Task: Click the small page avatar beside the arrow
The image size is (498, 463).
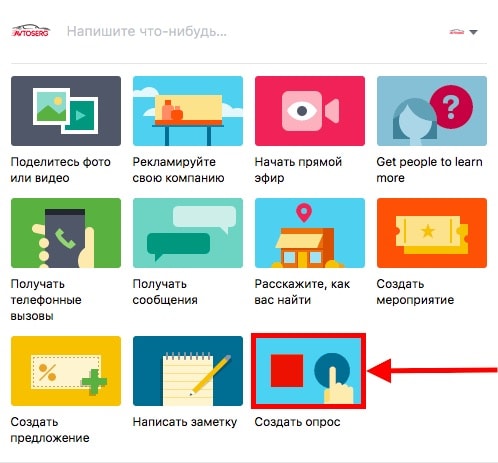Action: [x=457, y=32]
